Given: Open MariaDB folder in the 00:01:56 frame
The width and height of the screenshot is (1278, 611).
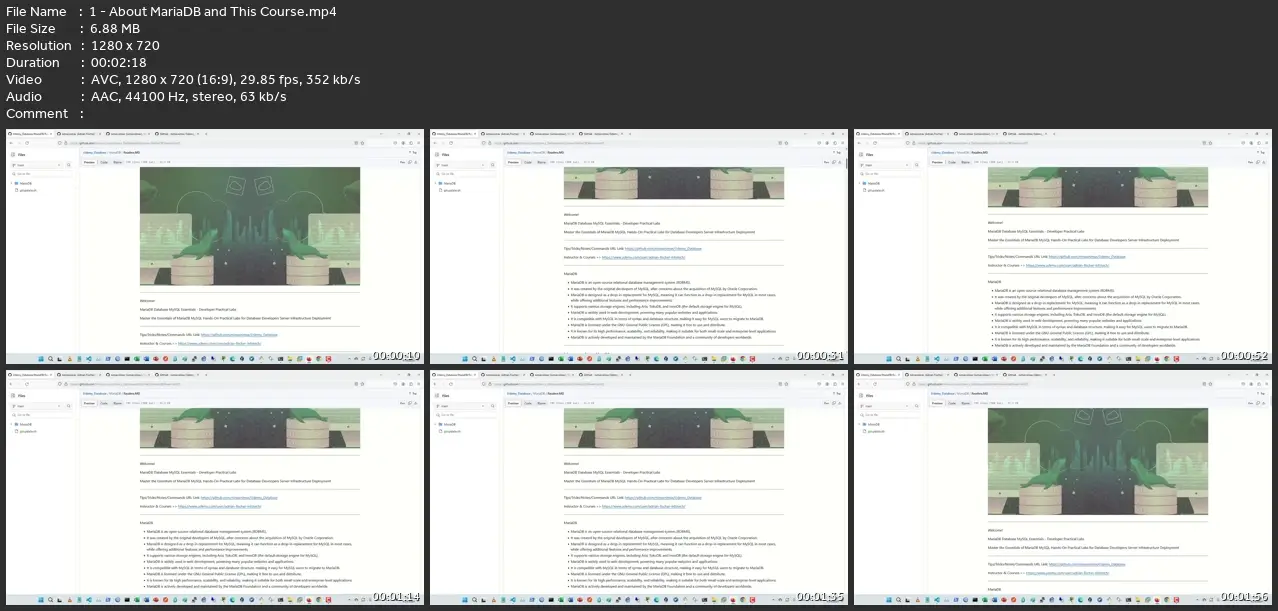Looking at the screenshot, I should coord(873,424).
